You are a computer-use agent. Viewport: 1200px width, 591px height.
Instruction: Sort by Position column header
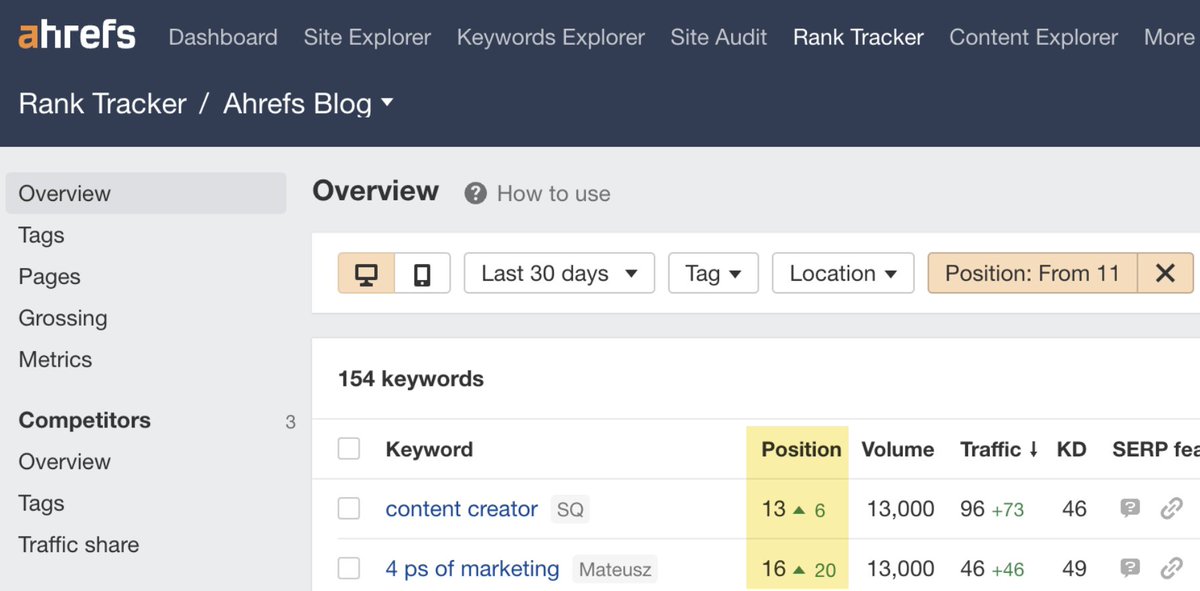click(x=801, y=449)
